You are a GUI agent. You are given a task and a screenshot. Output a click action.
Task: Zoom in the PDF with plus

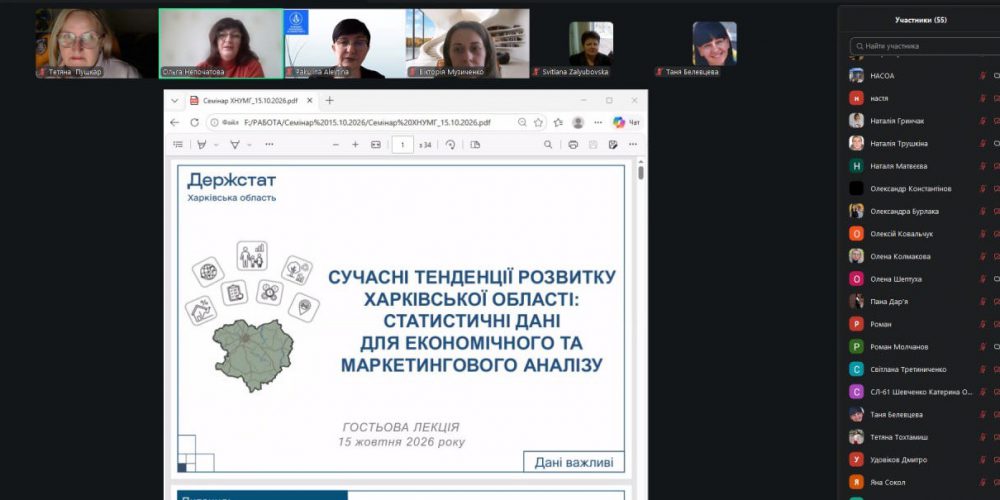pos(355,145)
